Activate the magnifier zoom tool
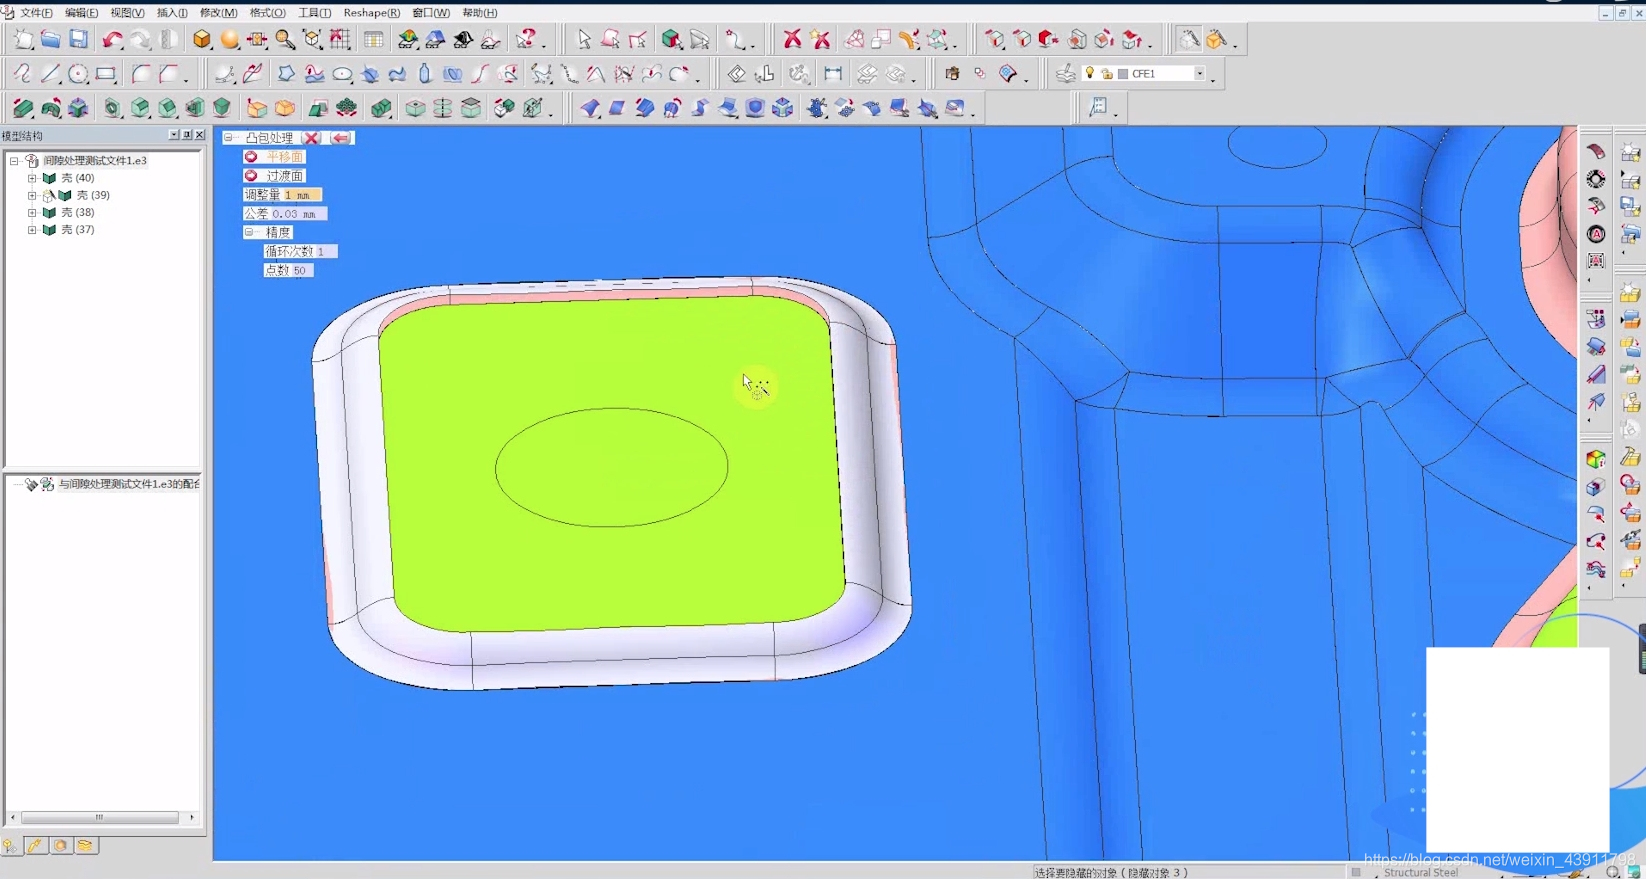This screenshot has height=879, width=1646. coord(285,40)
